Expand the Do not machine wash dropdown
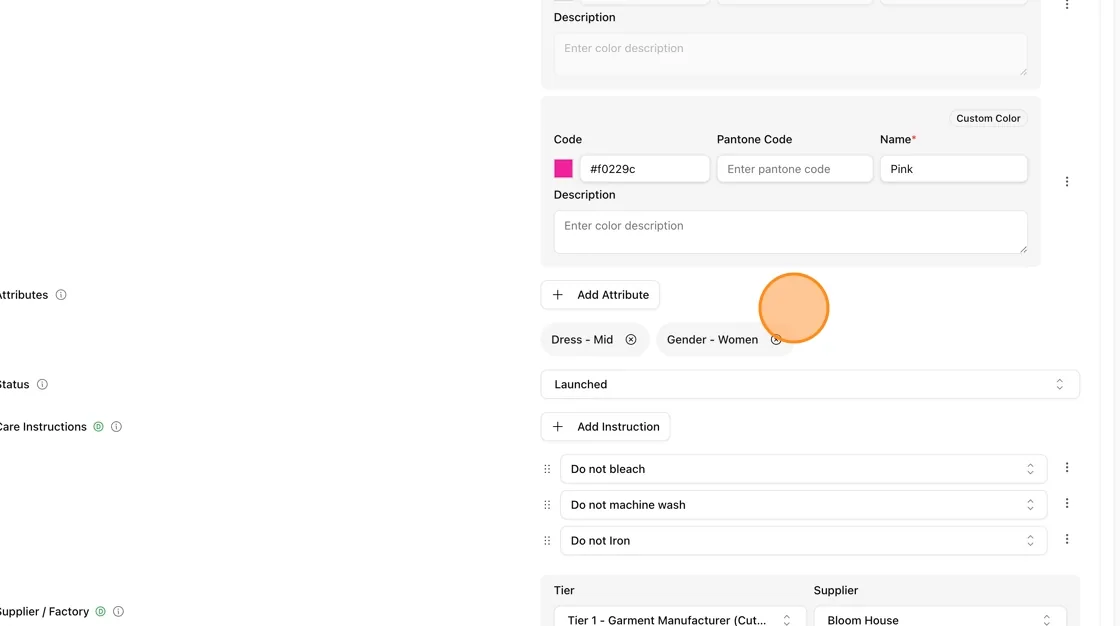This screenshot has height=626, width=1120. (x=804, y=505)
